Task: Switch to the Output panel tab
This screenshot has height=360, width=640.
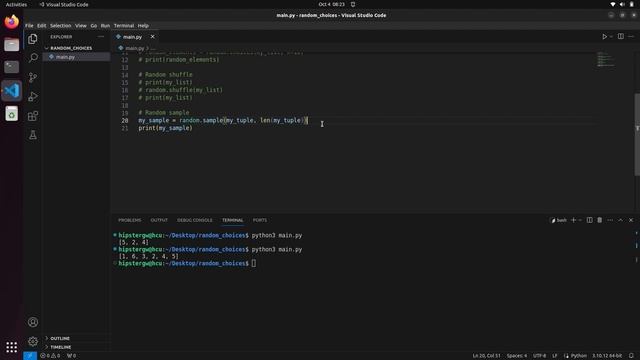Action: [x=159, y=220]
